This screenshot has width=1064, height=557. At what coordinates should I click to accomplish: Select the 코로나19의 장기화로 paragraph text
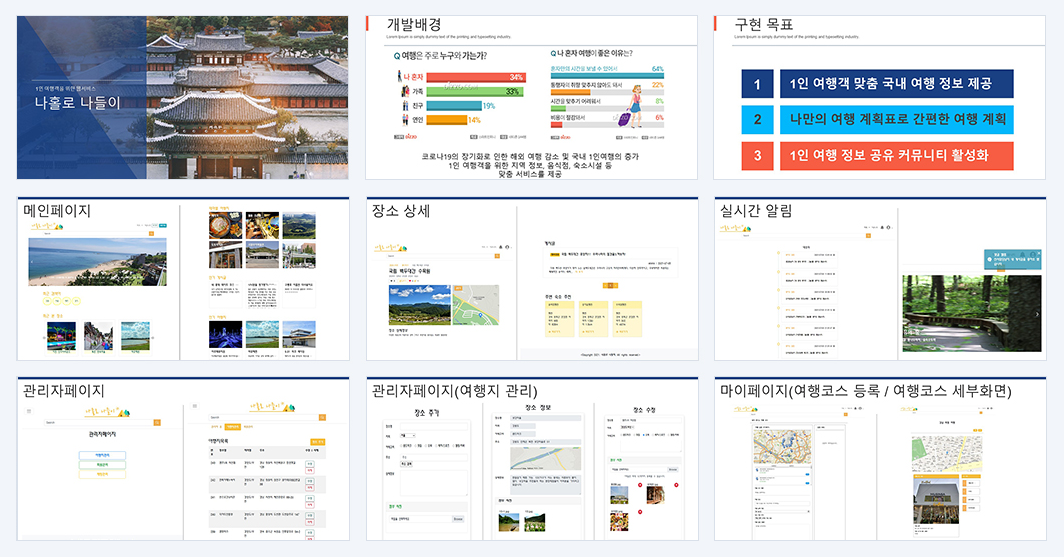[x=530, y=165]
